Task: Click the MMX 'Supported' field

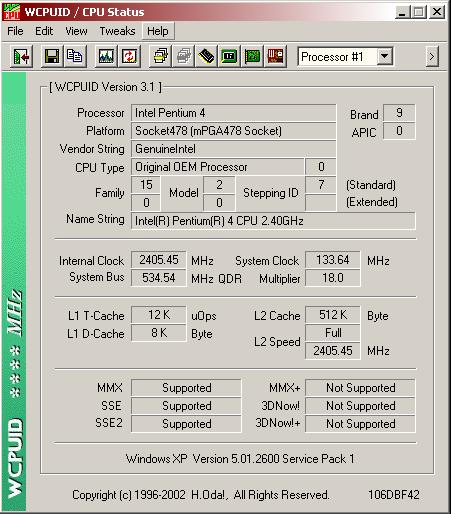Action: tap(186, 388)
